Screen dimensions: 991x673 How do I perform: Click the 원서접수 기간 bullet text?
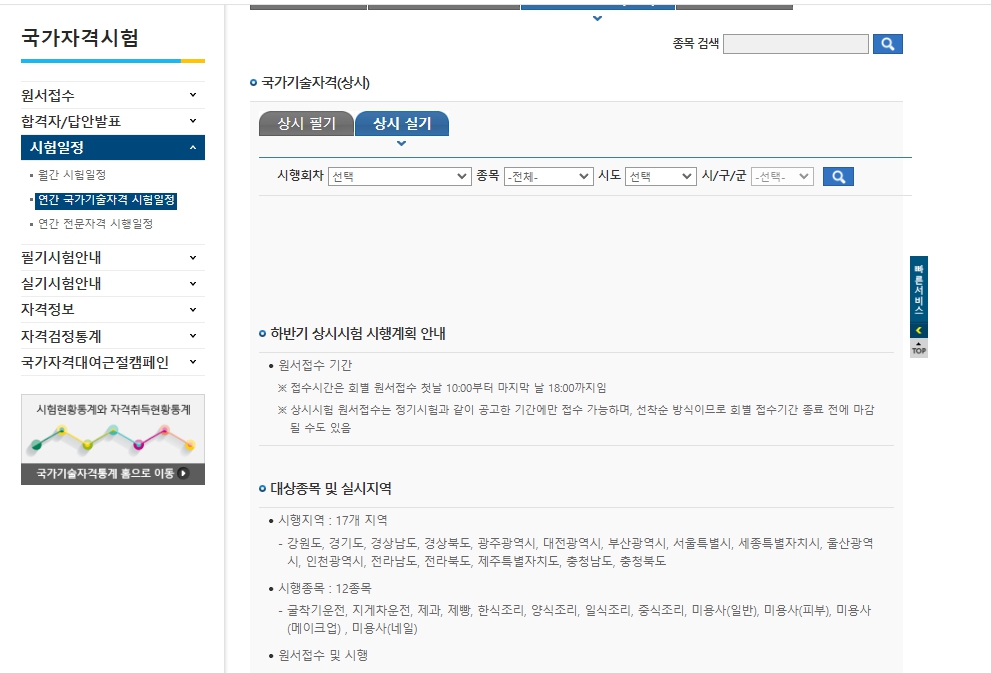coord(315,365)
